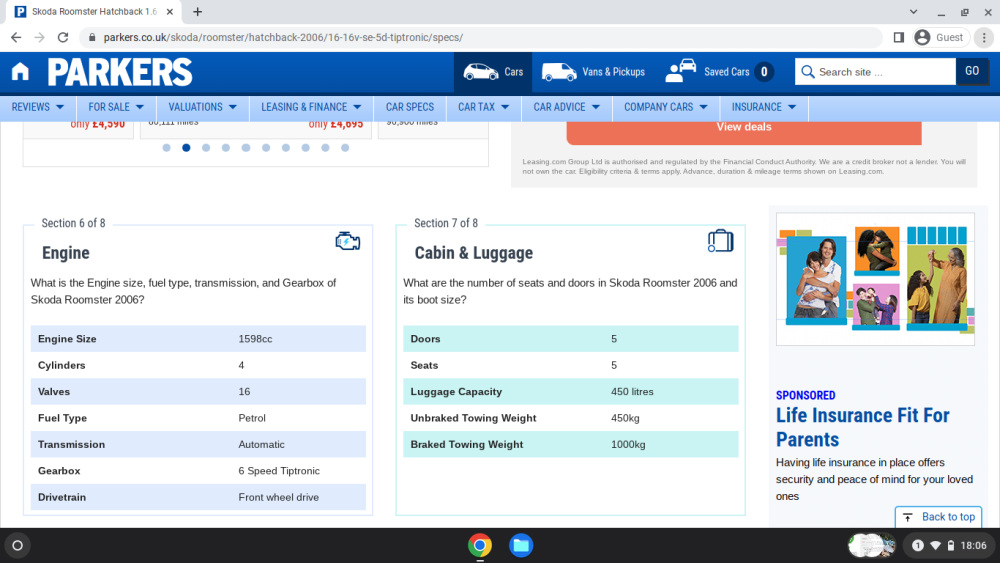The image size is (1000, 563).
Task: Click the Engine section icon
Action: point(348,241)
